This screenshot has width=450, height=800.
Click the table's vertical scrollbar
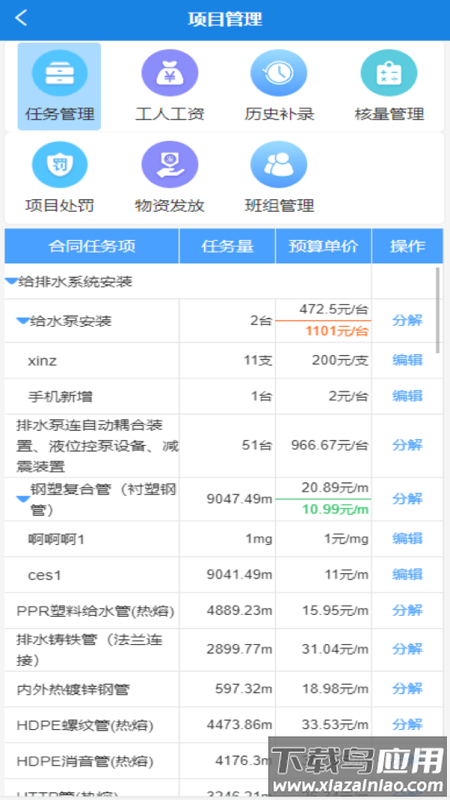[438, 310]
